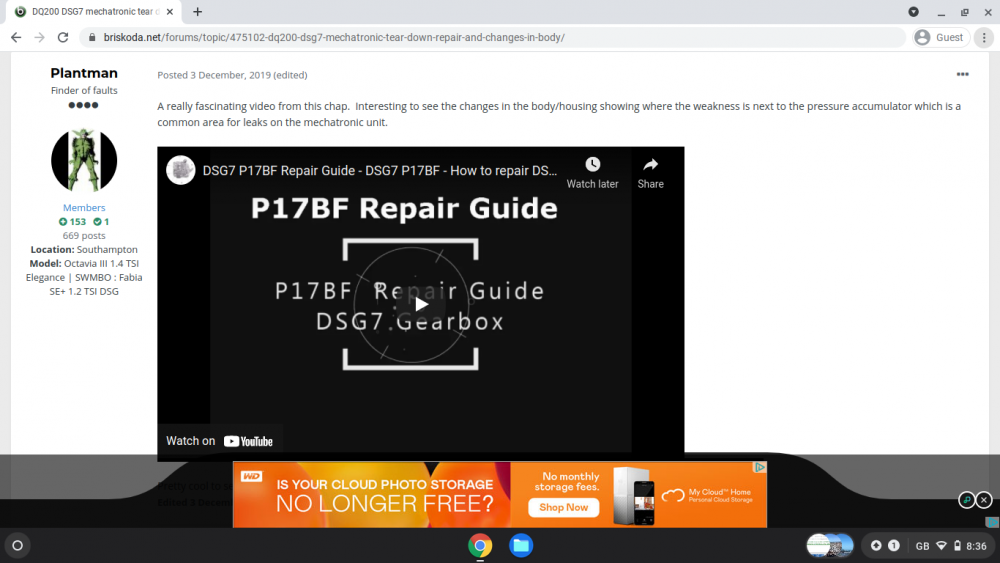Image resolution: width=1000 pixels, height=563 pixels.
Task: Share the YouTube video
Action: (x=651, y=173)
